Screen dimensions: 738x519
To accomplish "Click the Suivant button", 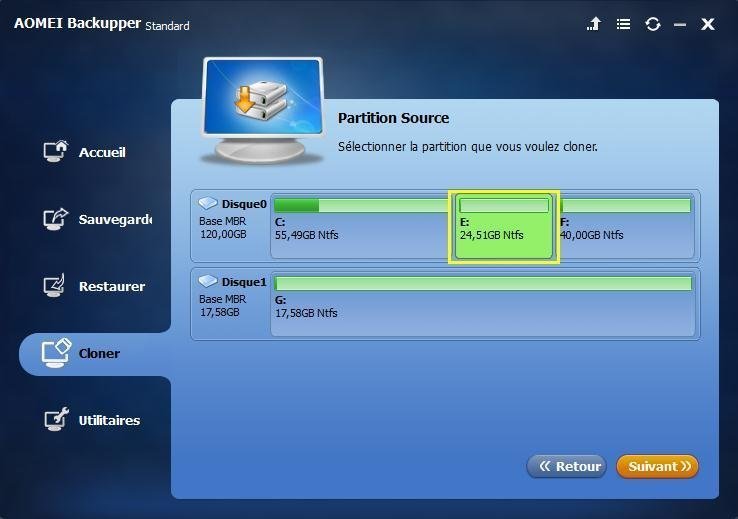I will click(657, 466).
